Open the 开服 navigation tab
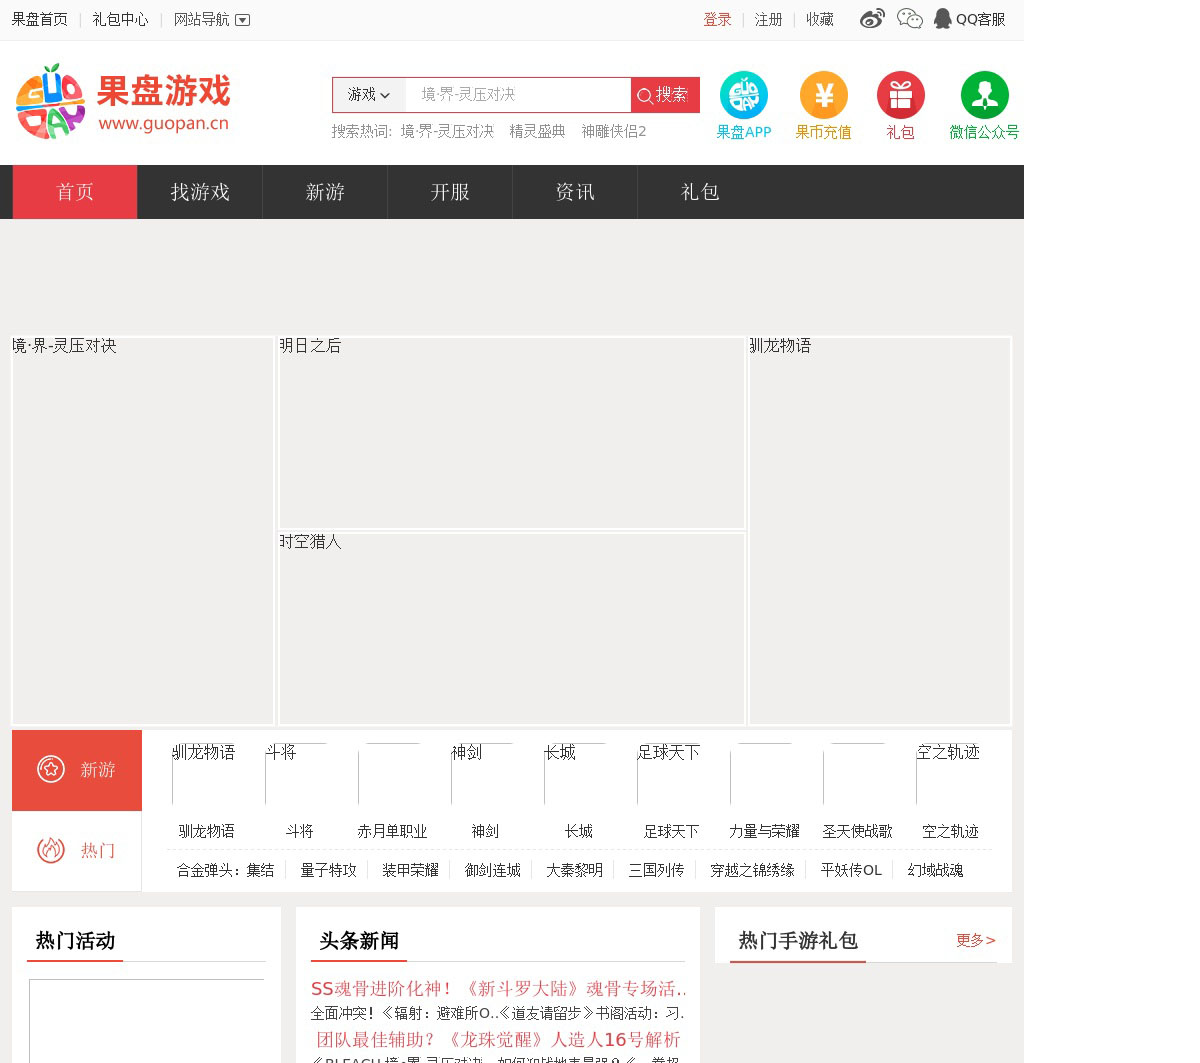This screenshot has width=1200, height=1063. [x=450, y=192]
